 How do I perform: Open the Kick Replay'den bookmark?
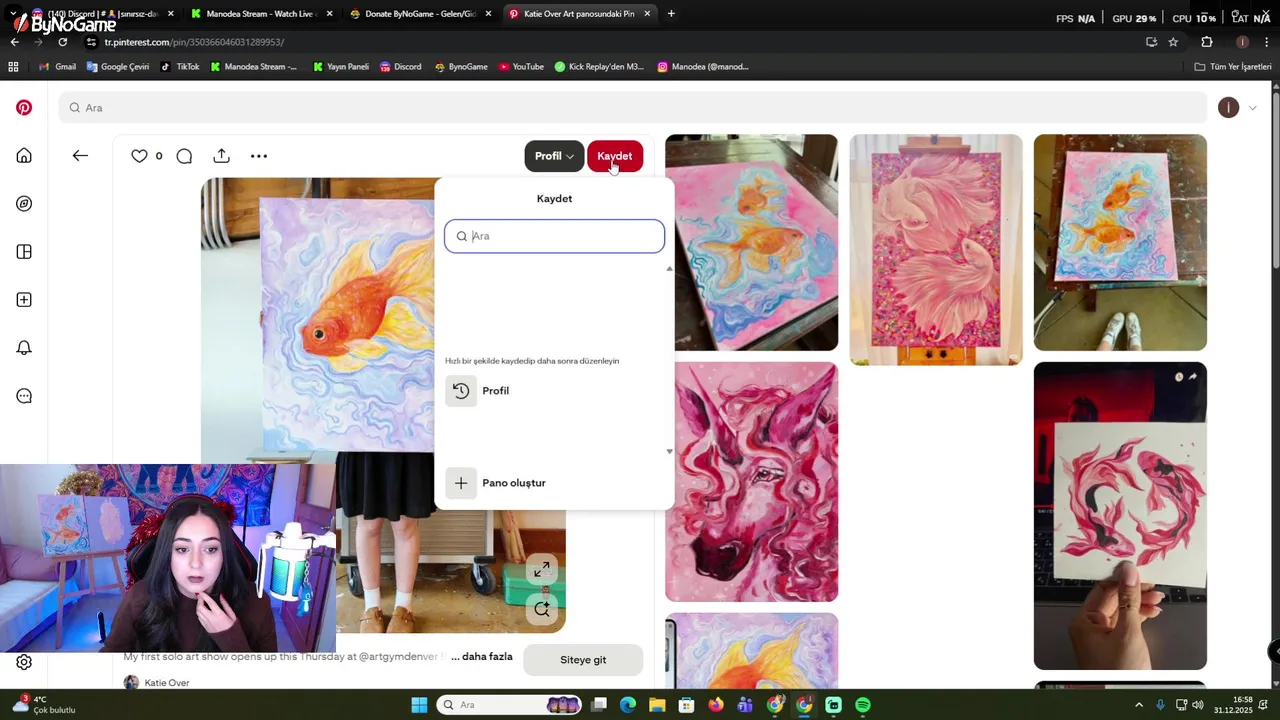599,67
